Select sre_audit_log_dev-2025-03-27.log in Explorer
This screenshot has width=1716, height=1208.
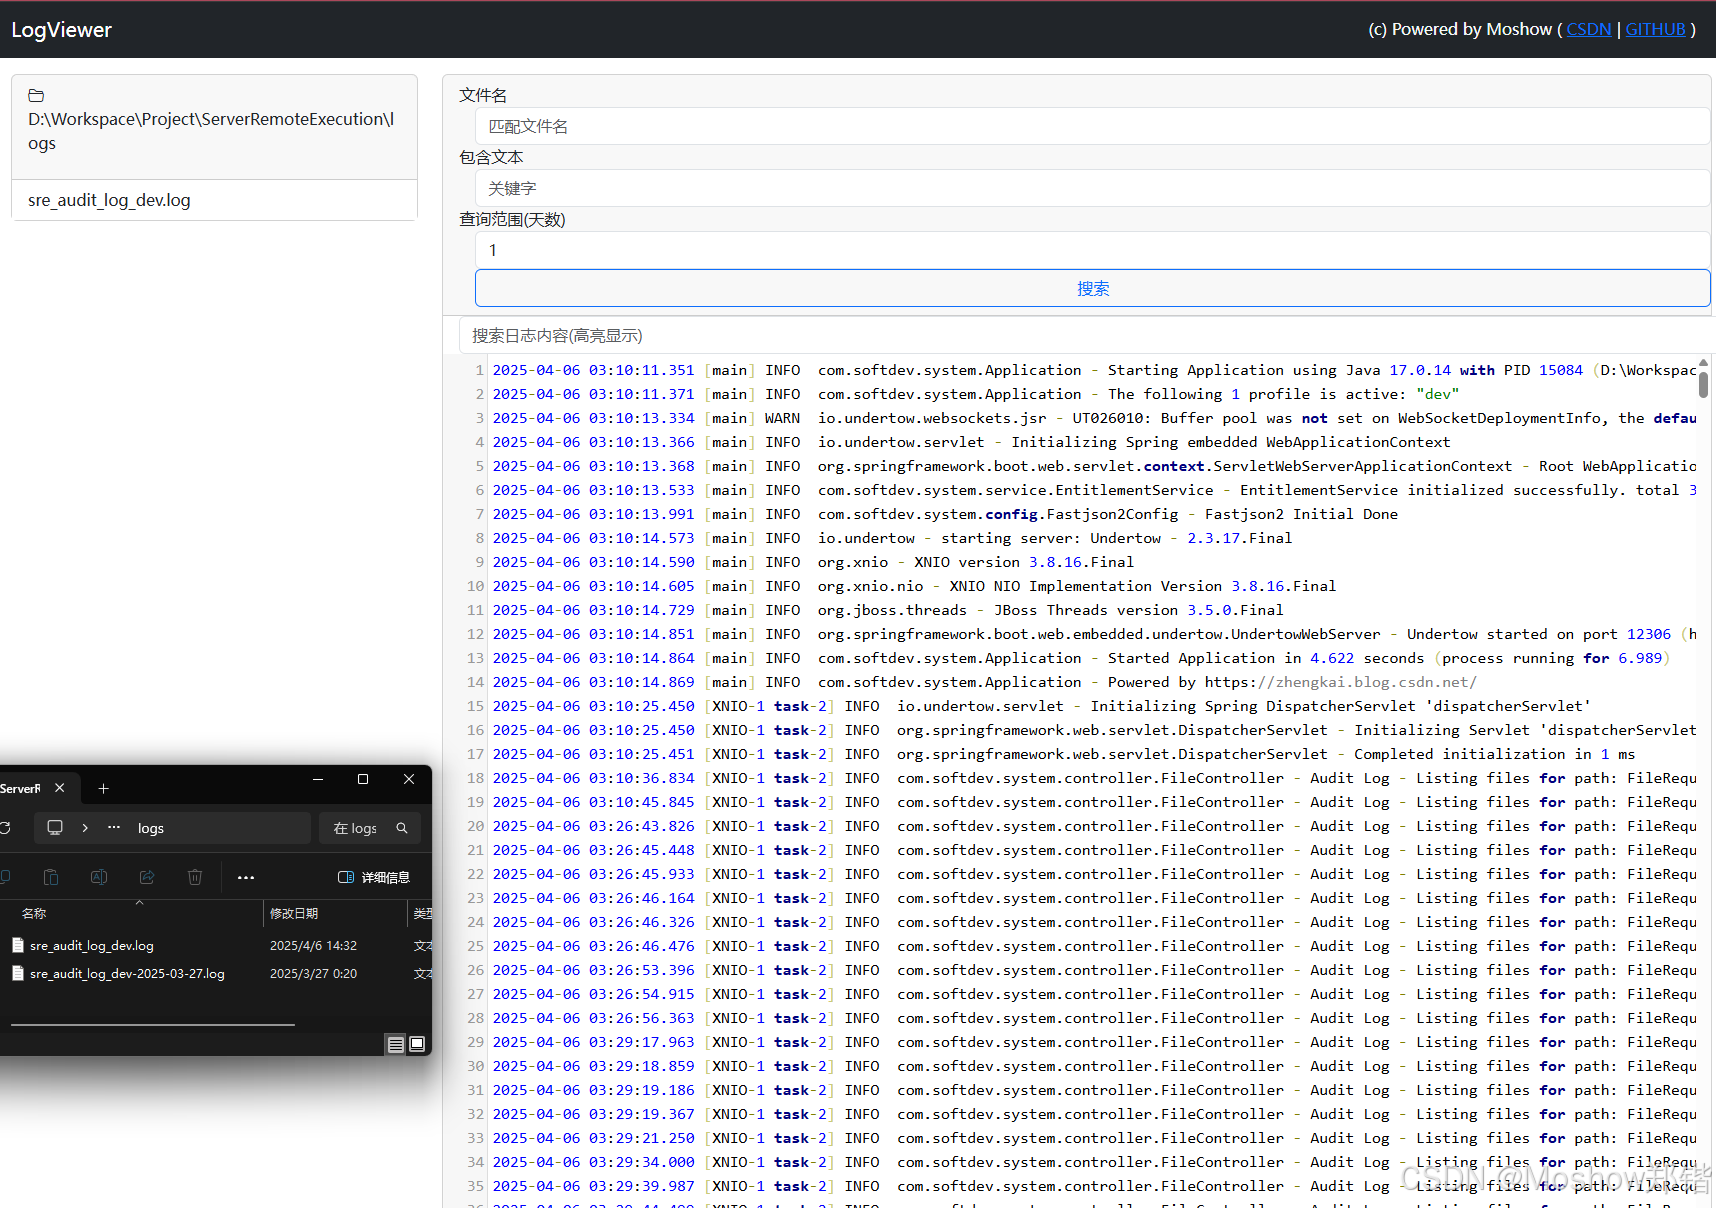pos(127,973)
